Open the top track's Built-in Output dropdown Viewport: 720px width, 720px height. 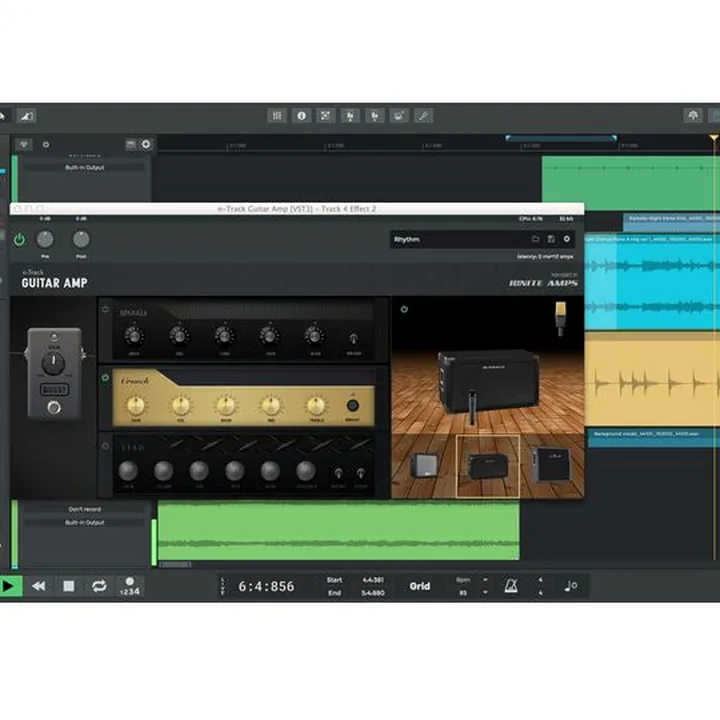tap(84, 168)
